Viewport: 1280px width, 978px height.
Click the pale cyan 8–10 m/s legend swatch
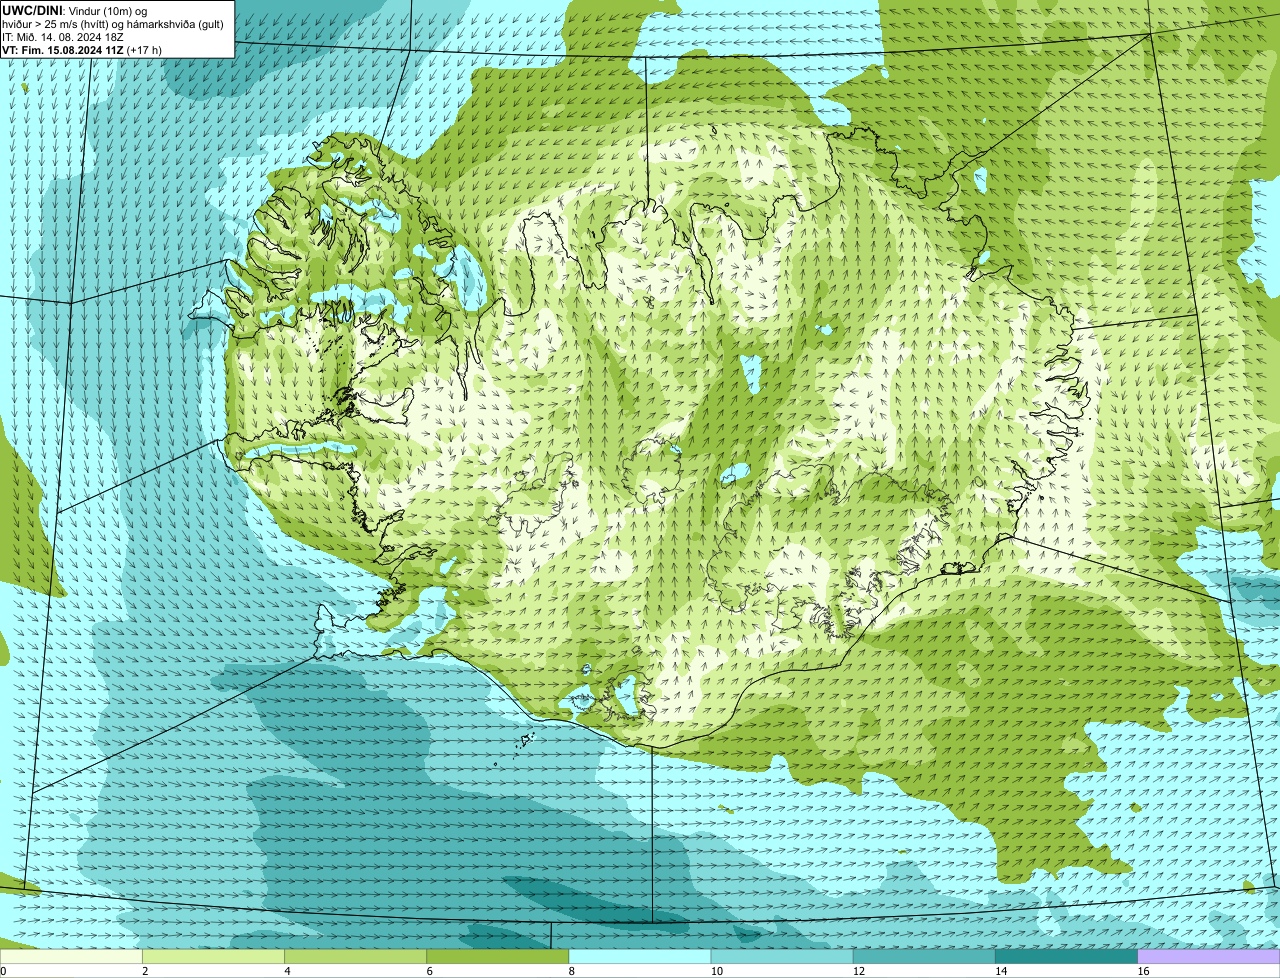coord(640,956)
